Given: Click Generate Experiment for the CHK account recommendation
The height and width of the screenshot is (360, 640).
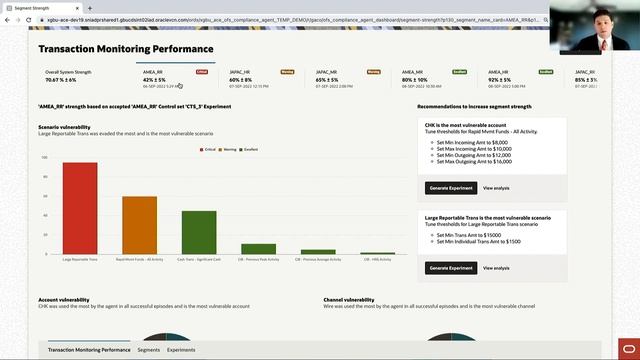Looking at the screenshot, I should point(451,188).
